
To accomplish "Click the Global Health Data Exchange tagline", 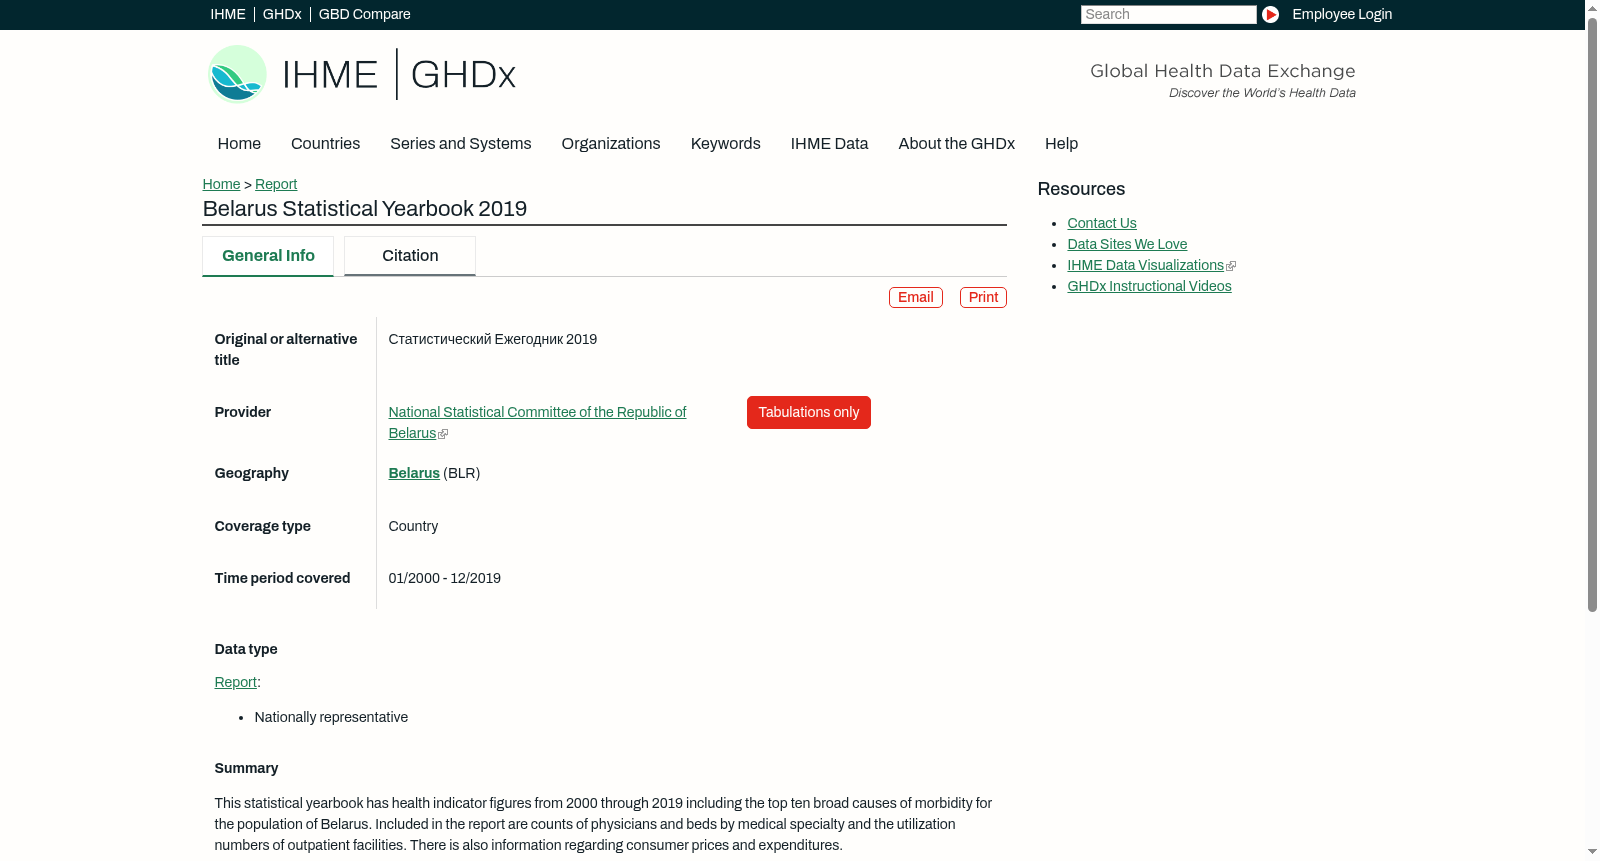I will click(x=1223, y=71).
